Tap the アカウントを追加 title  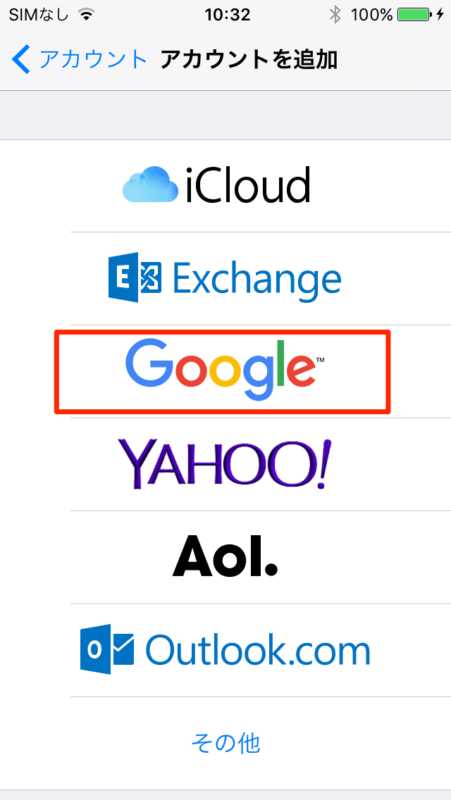click(x=248, y=60)
